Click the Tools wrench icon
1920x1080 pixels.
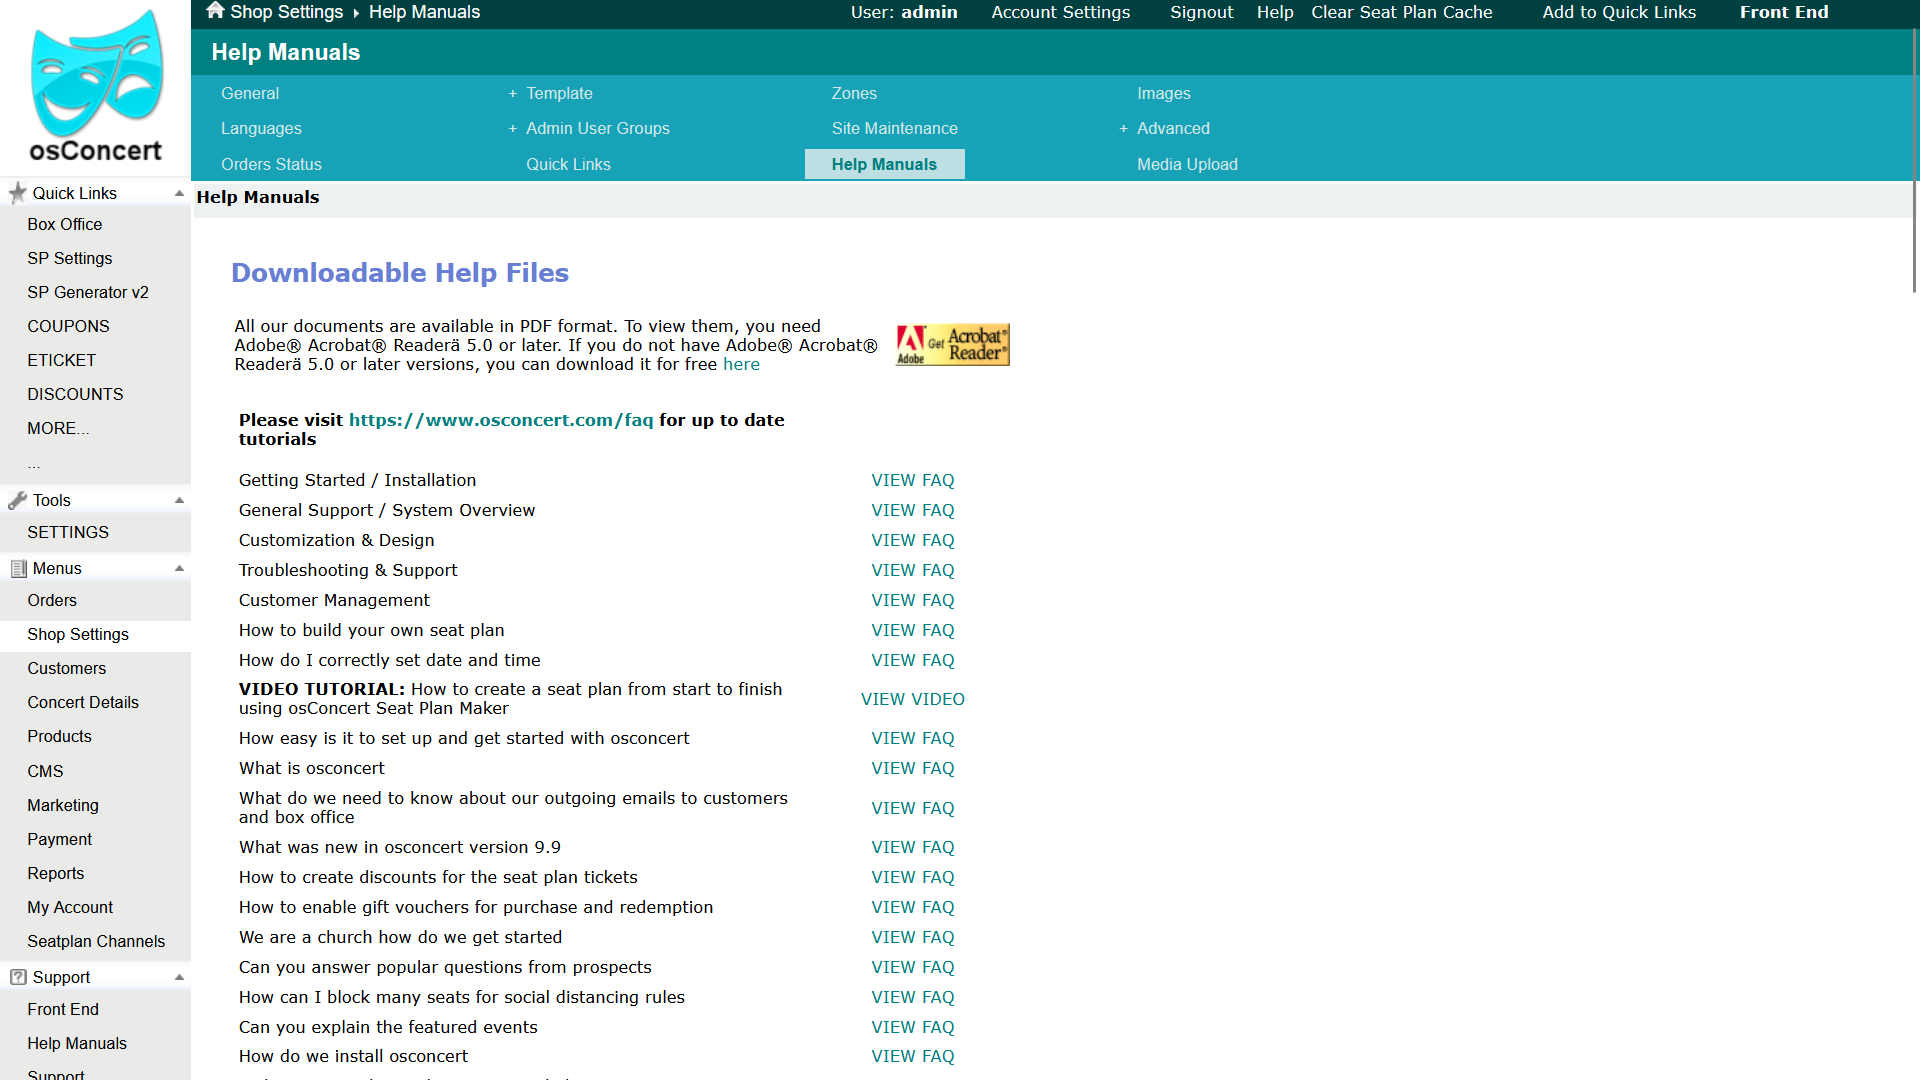[x=18, y=500]
